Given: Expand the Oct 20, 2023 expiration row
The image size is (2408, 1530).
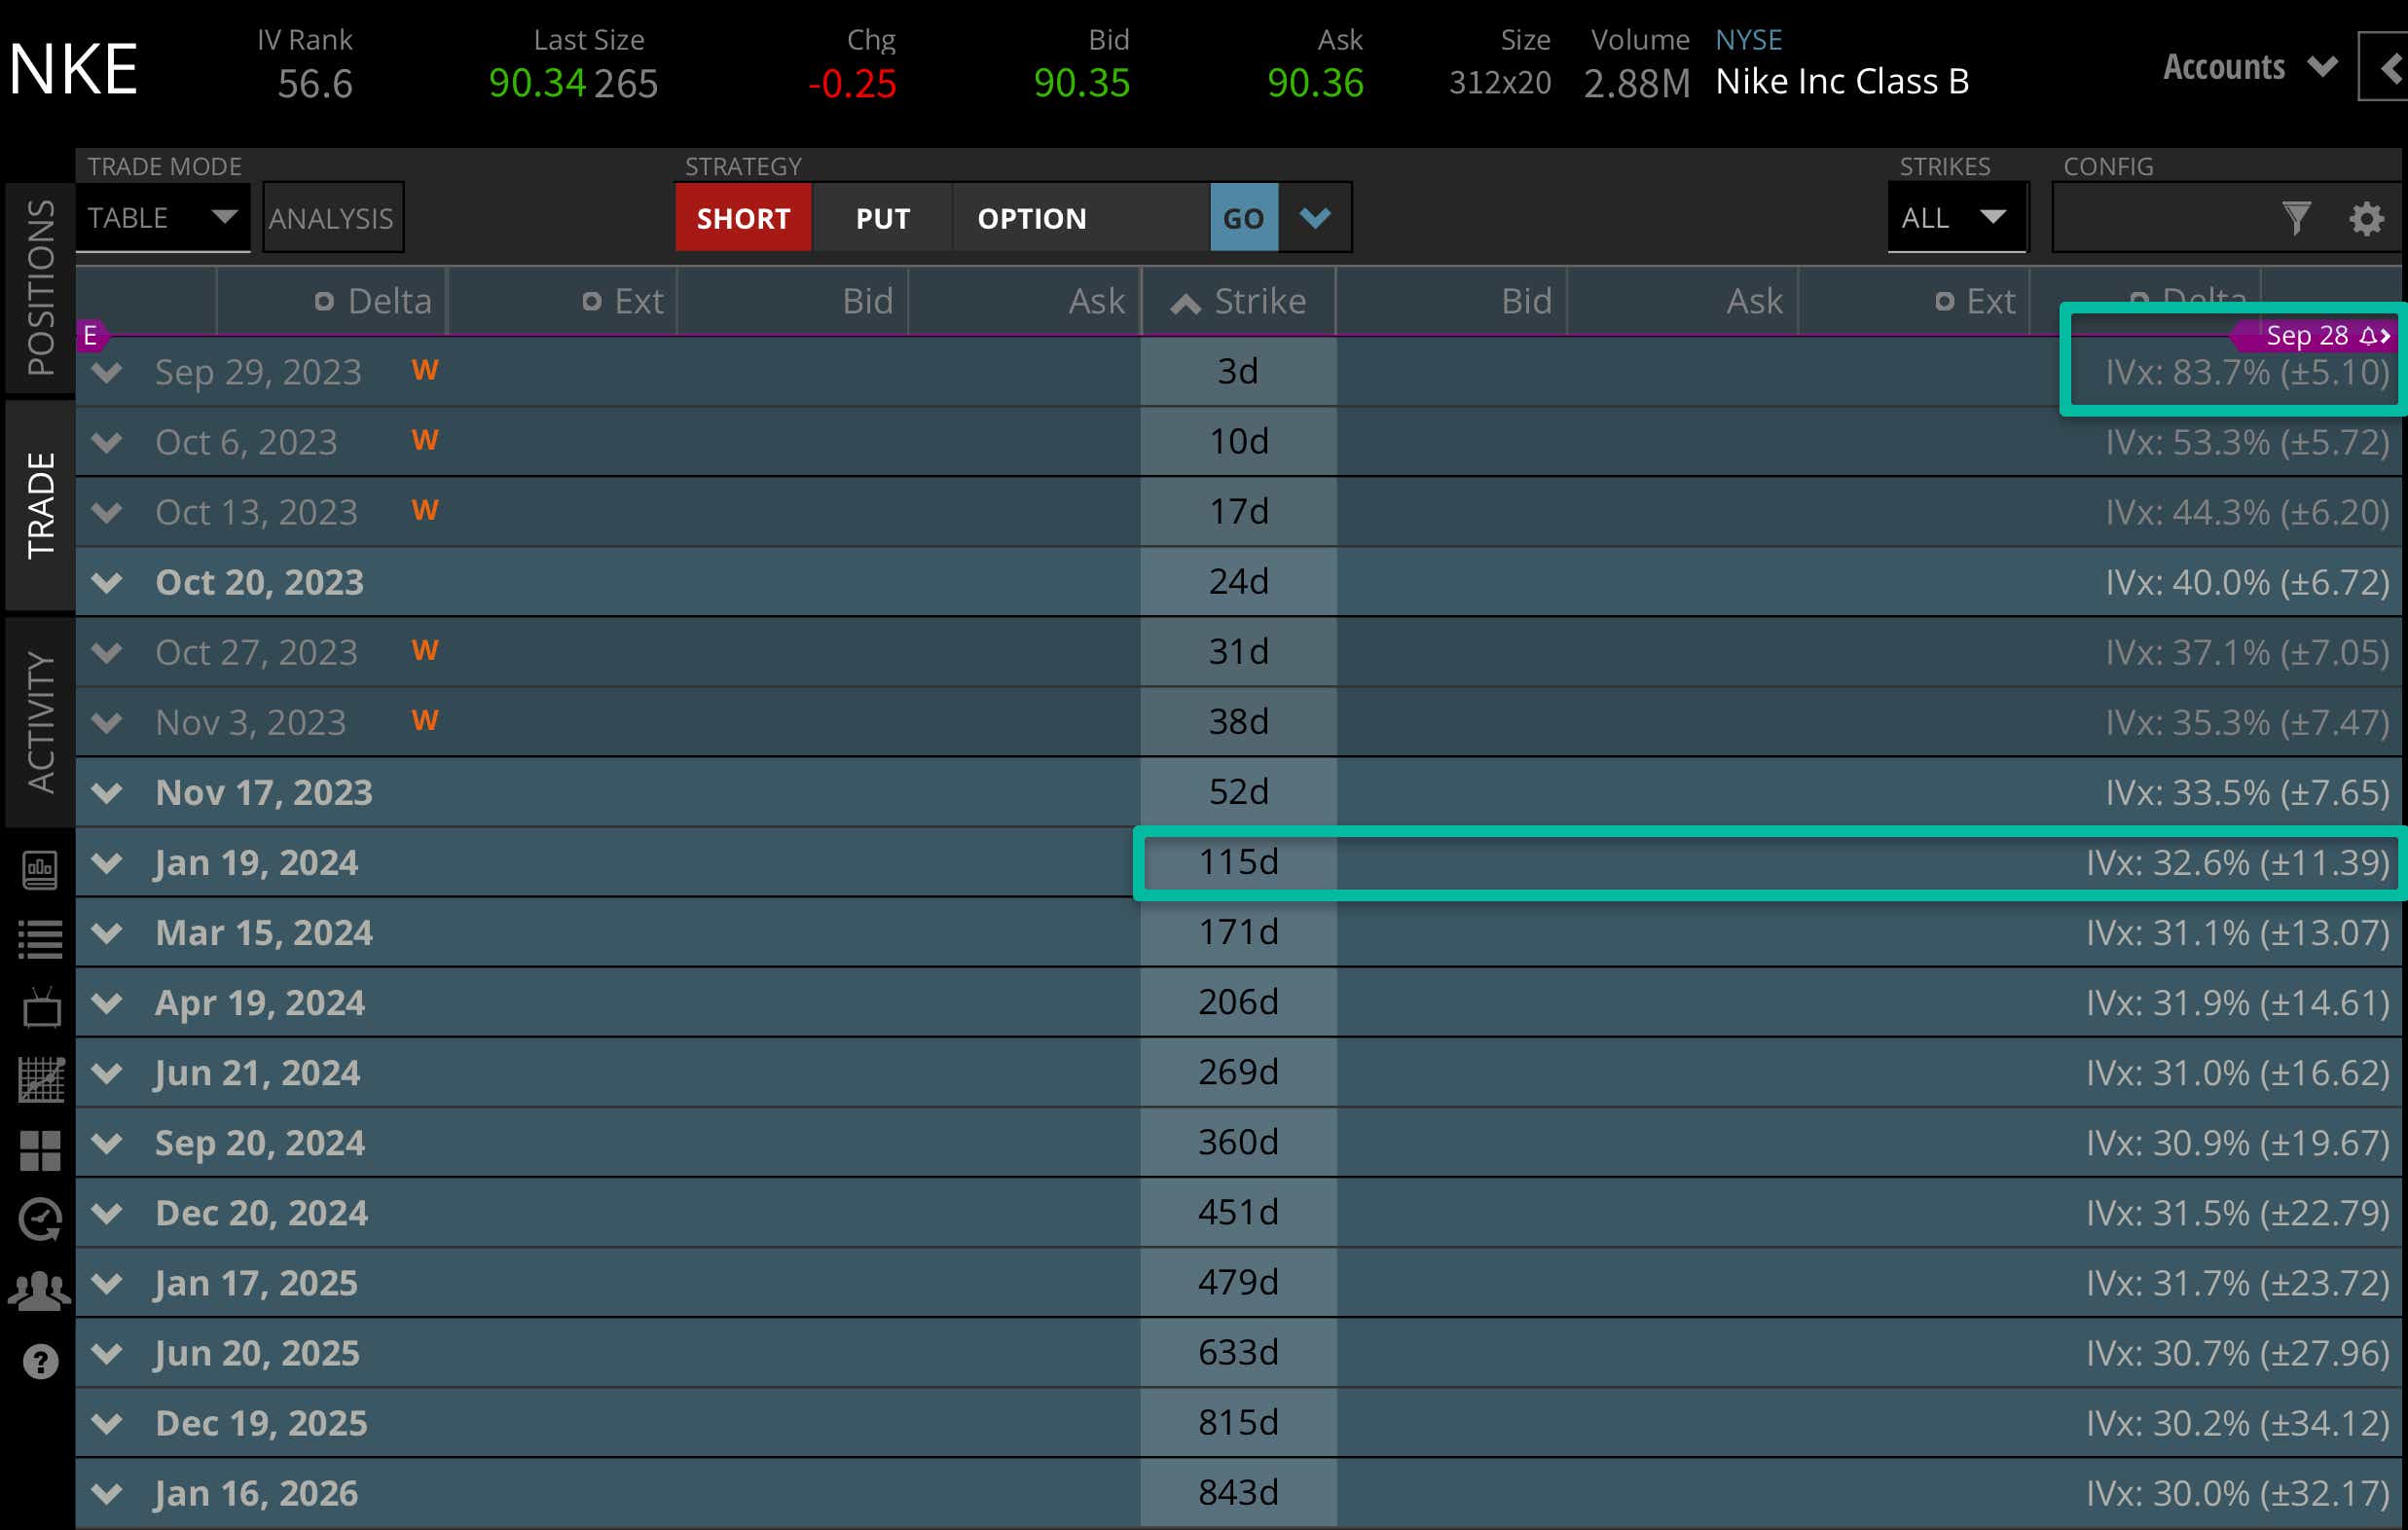Looking at the screenshot, I should coord(107,582).
